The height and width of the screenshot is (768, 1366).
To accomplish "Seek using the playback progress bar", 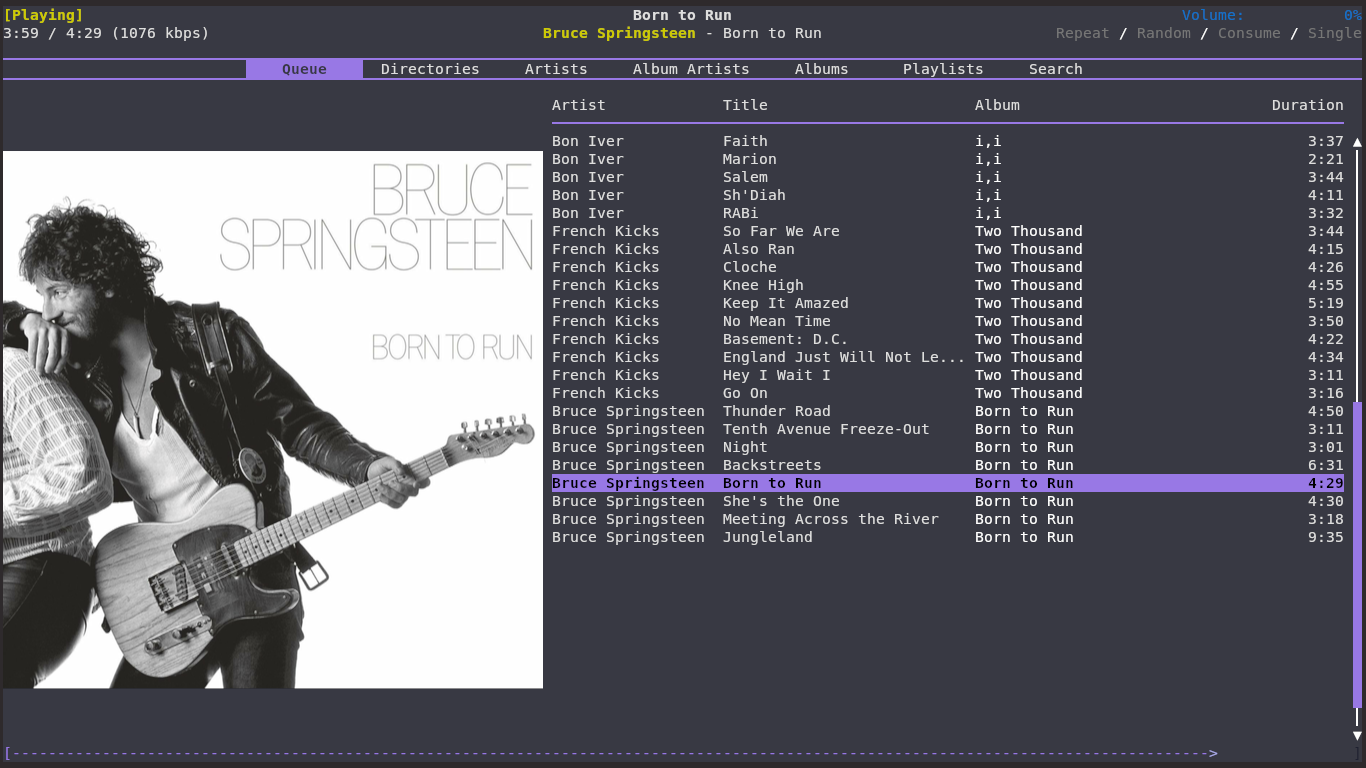I will point(683,753).
